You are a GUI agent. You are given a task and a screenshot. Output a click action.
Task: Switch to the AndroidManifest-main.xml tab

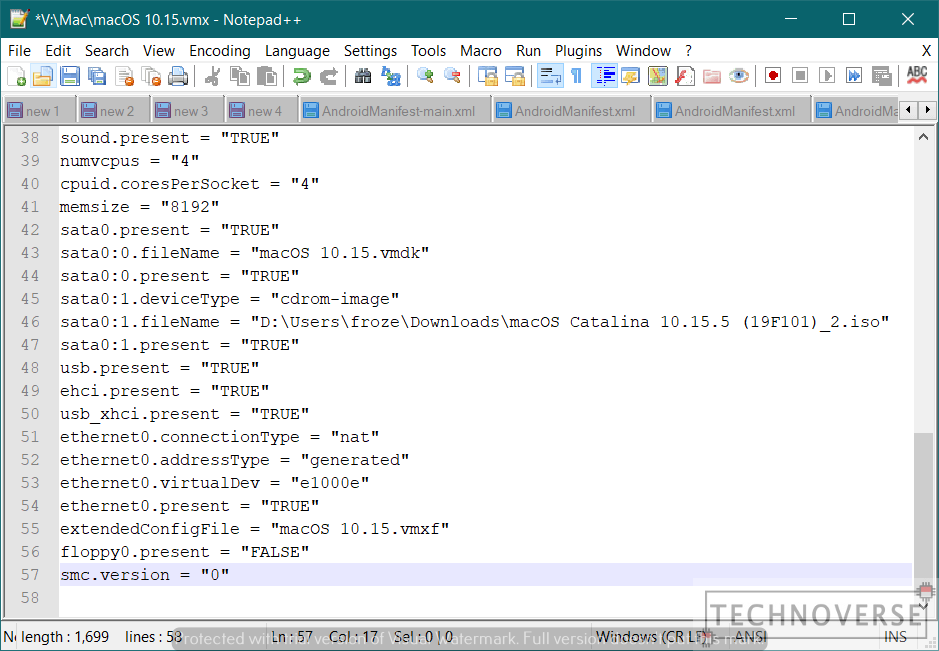point(397,111)
